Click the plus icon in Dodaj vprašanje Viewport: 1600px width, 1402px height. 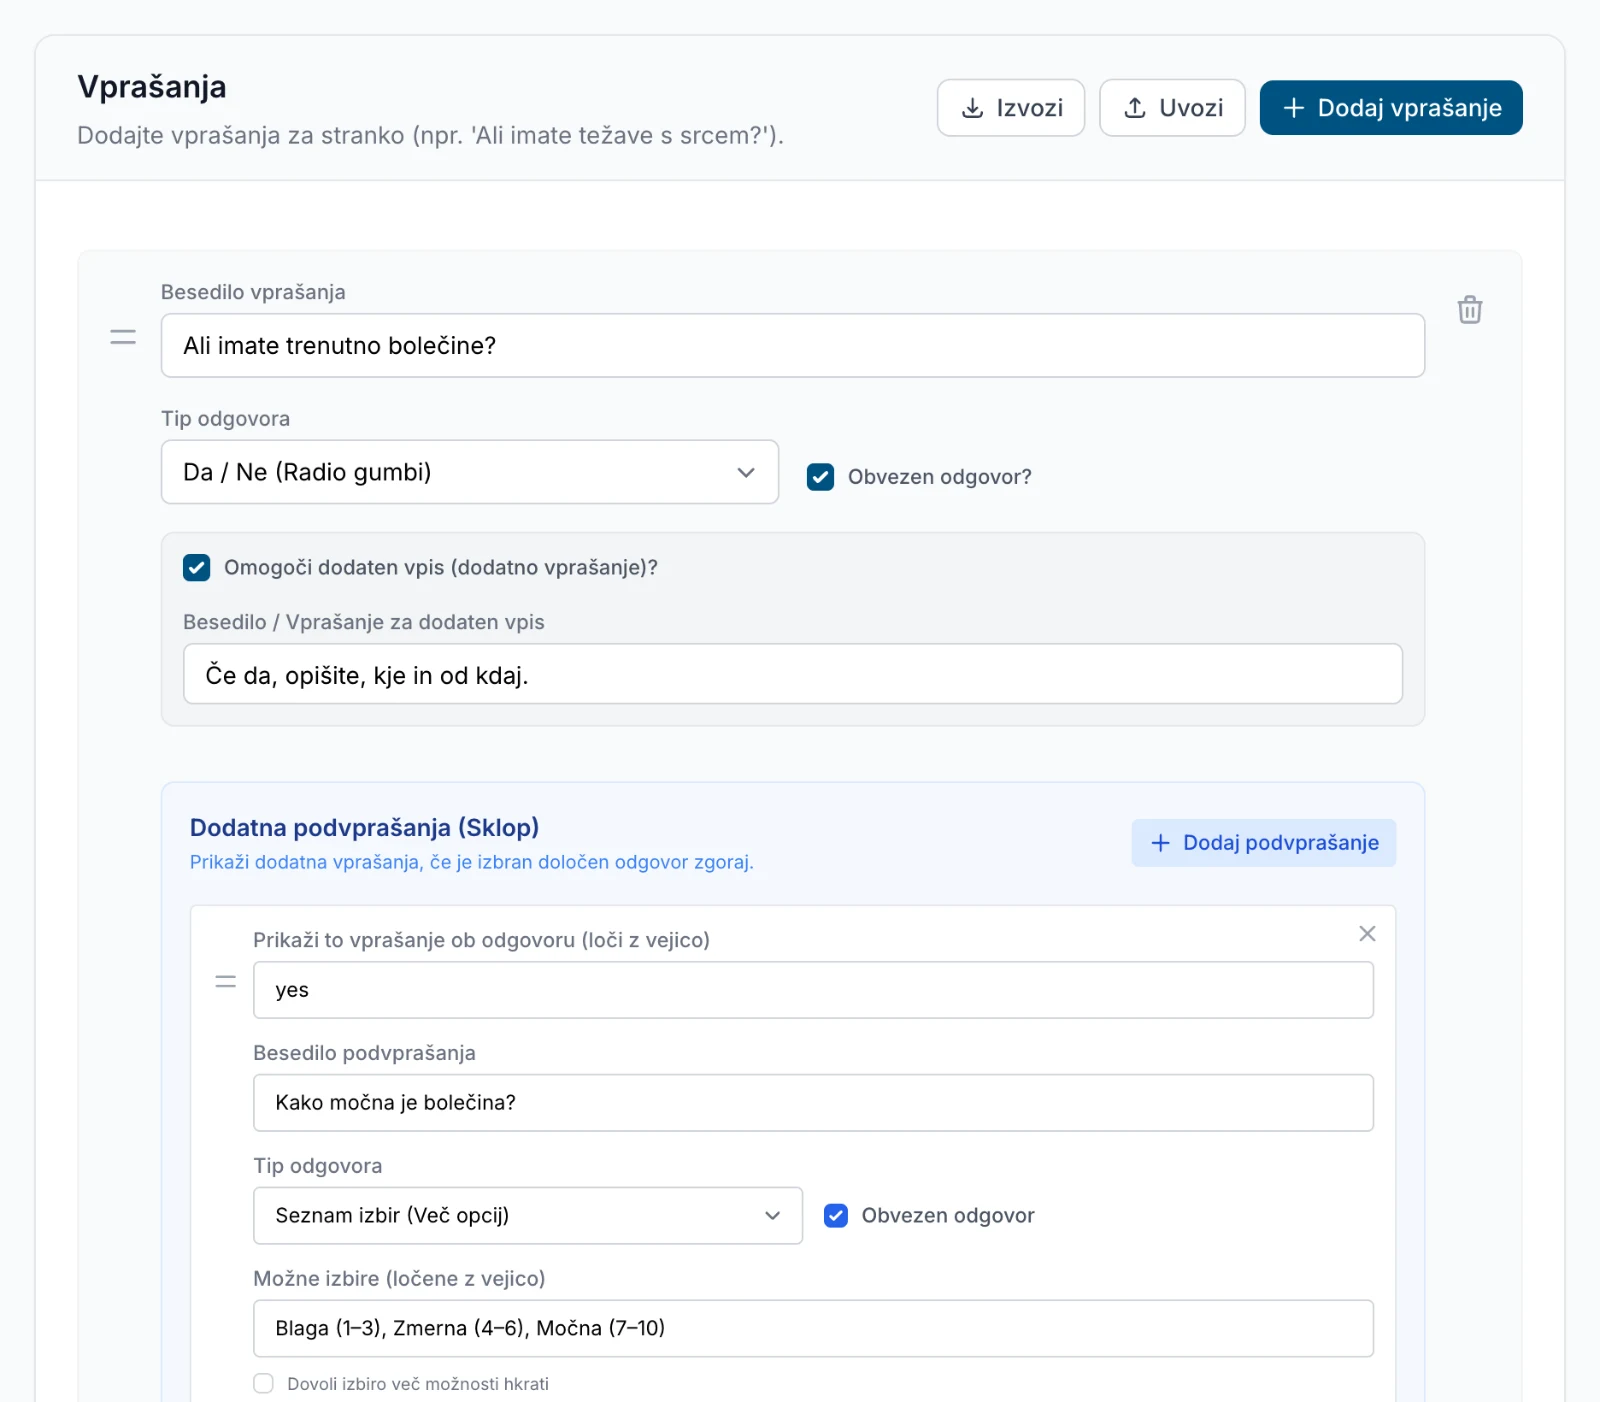tap(1293, 108)
